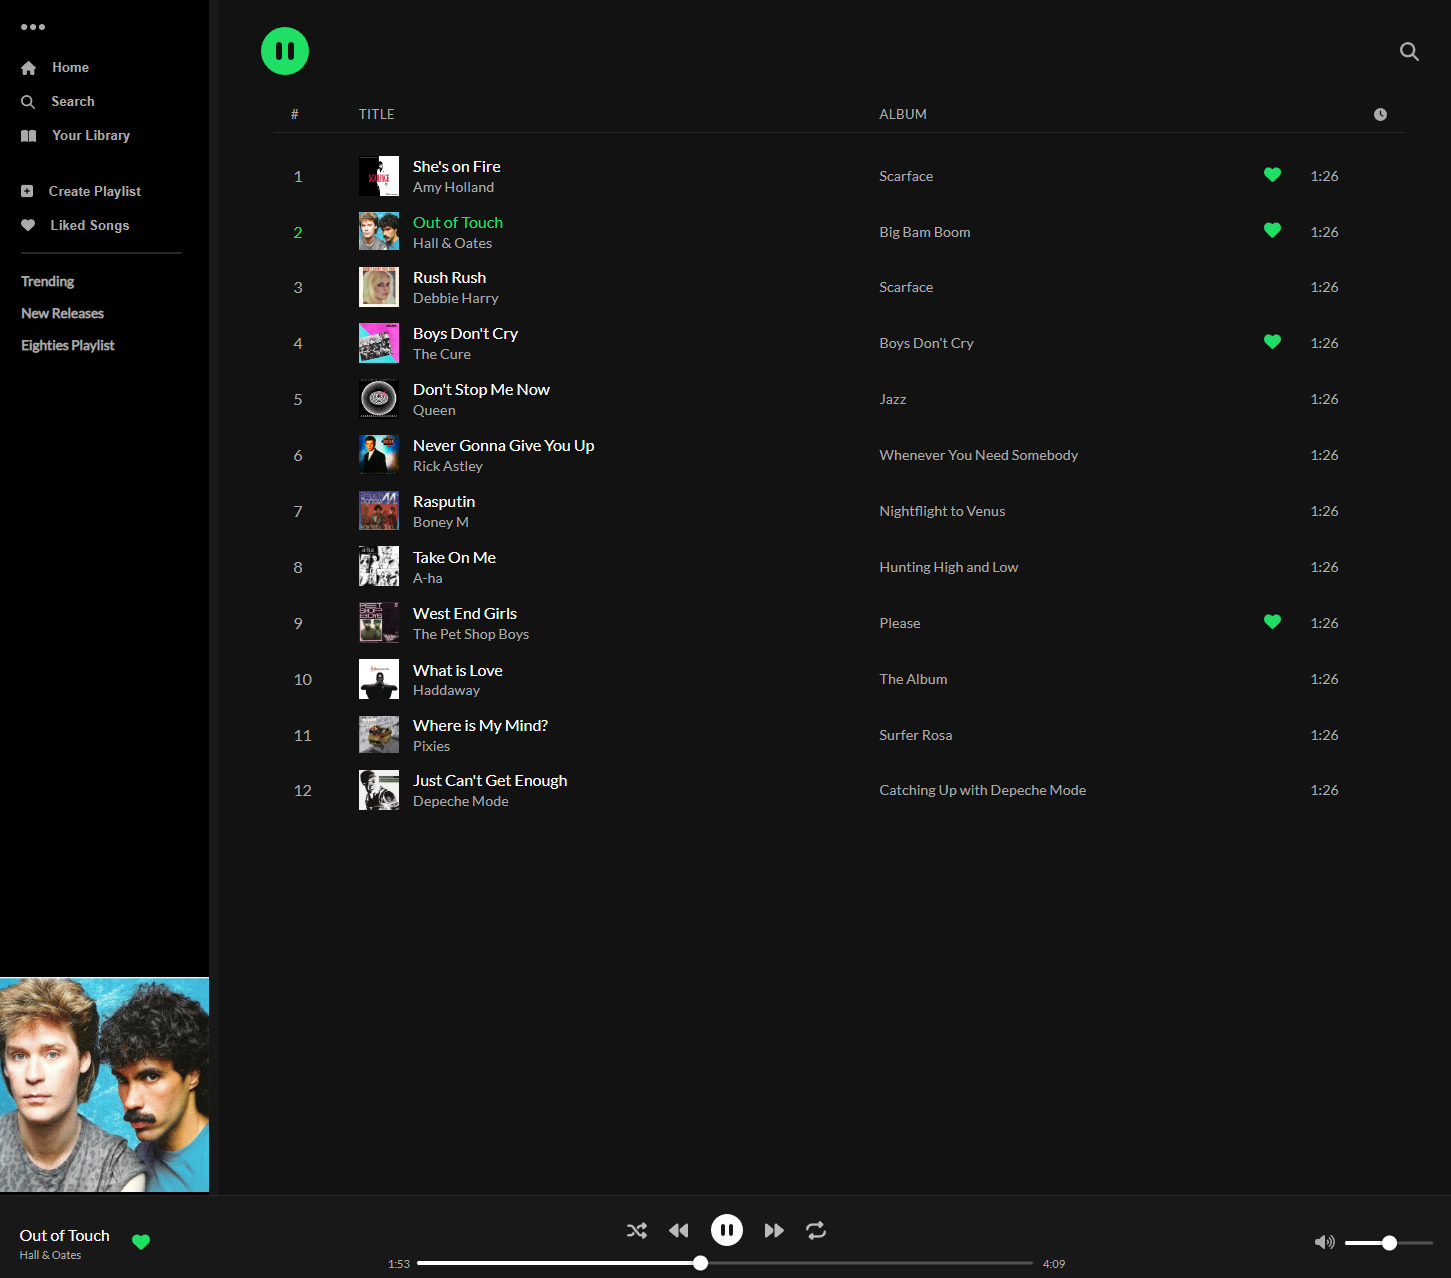Pause playlist with large green button
Screen dimensions: 1451x1278
tap(285, 51)
